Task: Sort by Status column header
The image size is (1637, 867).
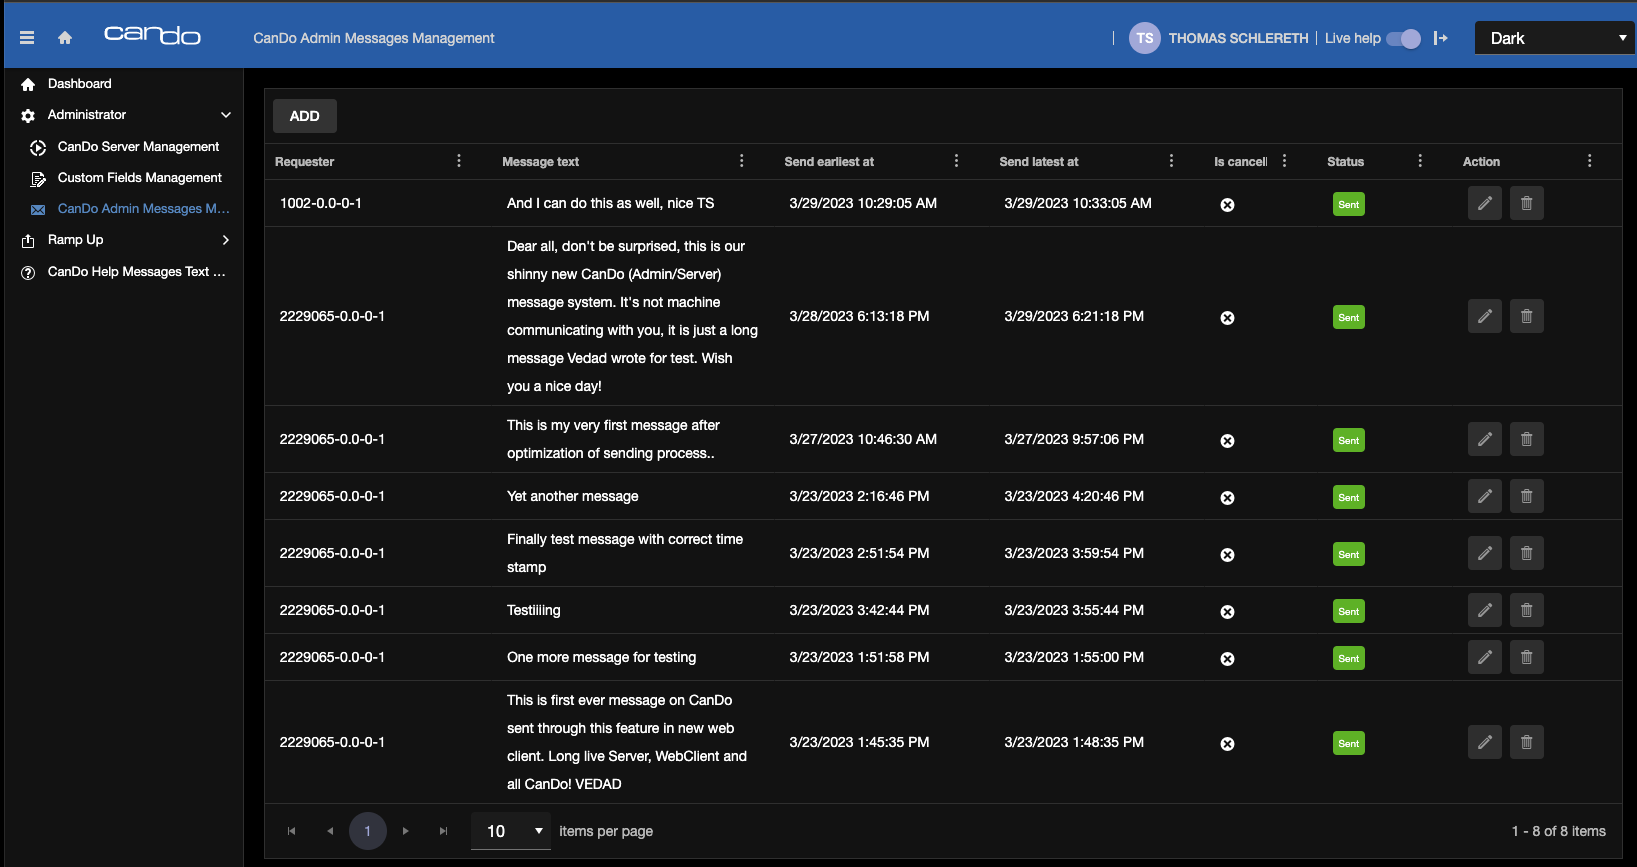Action: (x=1345, y=162)
